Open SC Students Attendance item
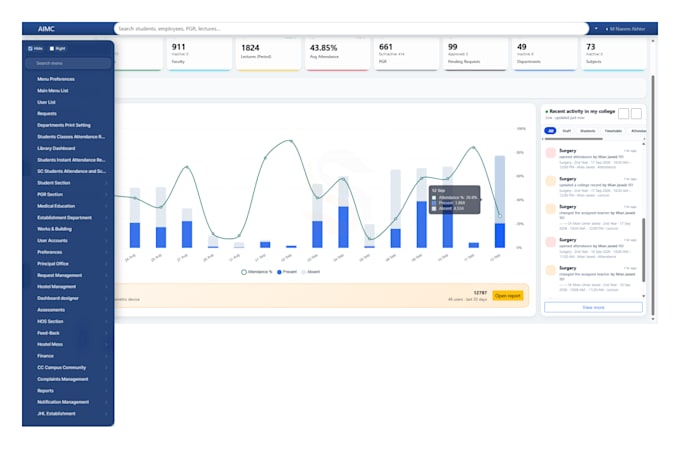 tap(71, 171)
